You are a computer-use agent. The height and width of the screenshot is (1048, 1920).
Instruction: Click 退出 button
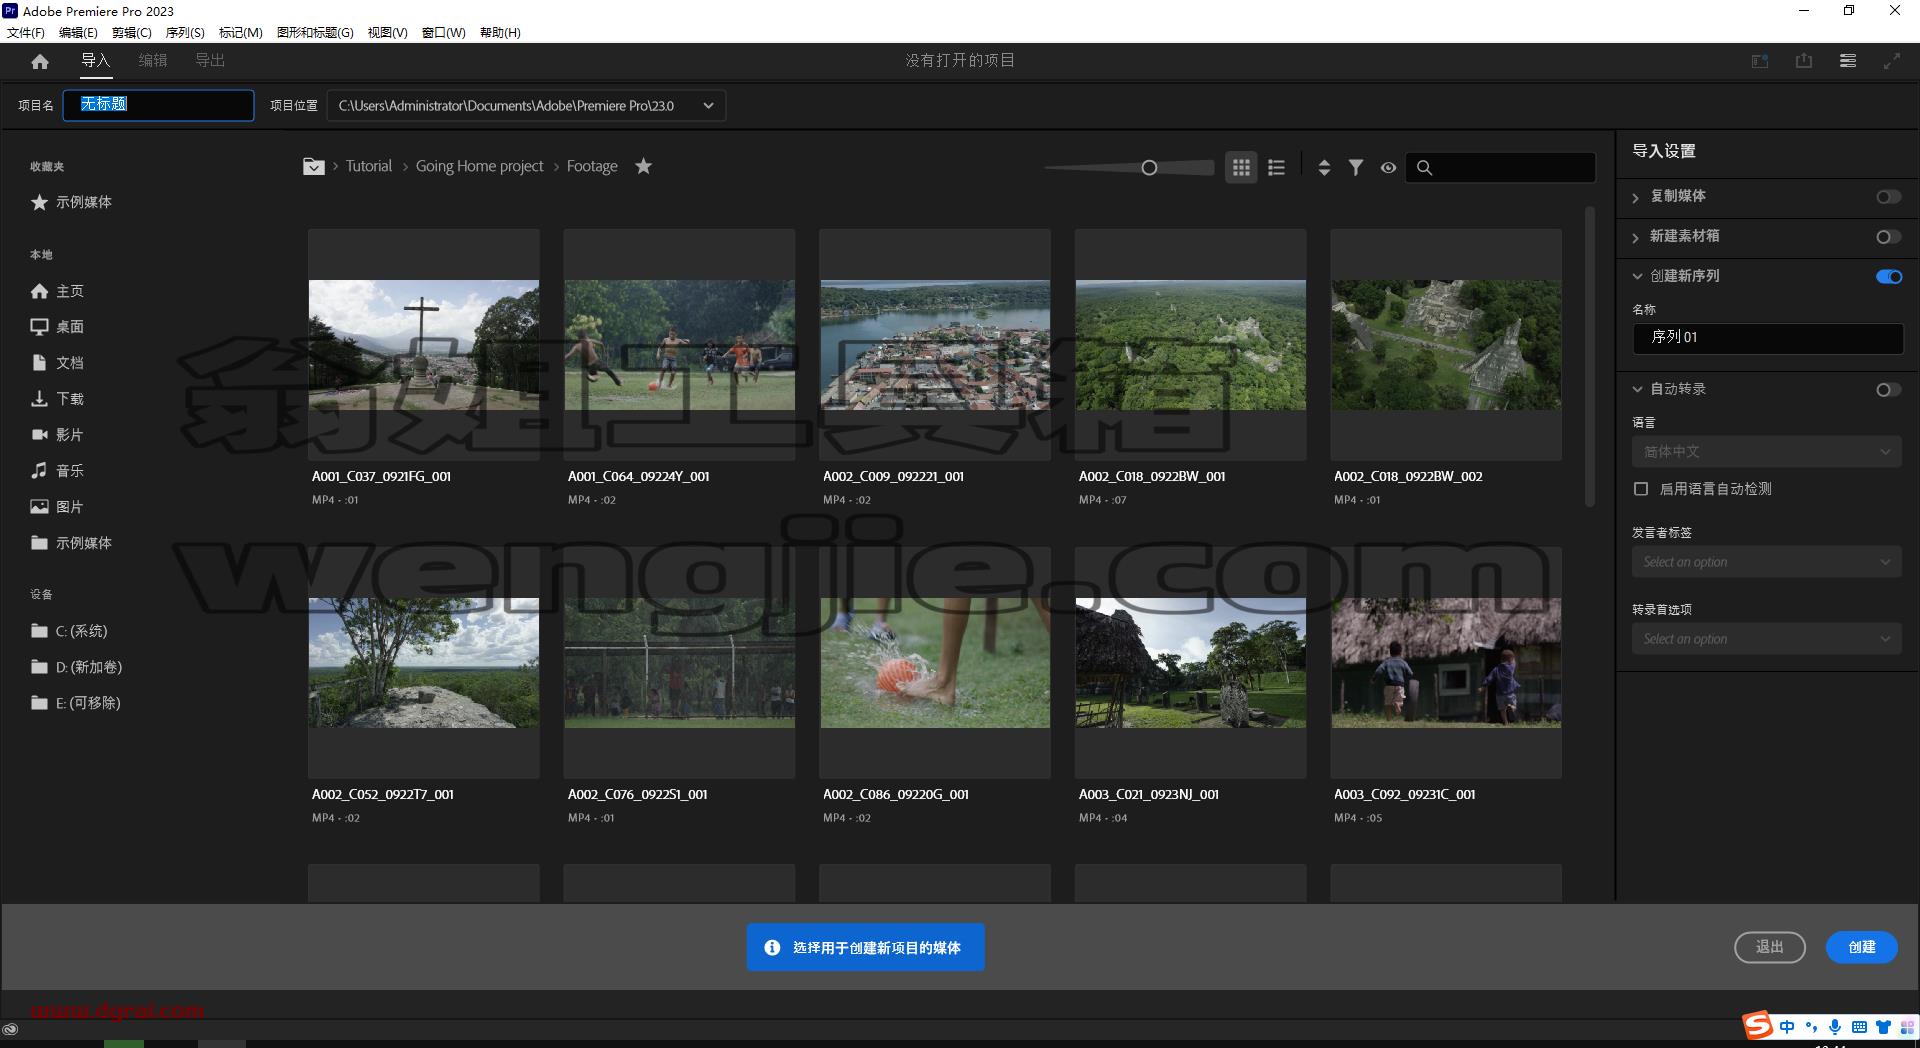1770,947
